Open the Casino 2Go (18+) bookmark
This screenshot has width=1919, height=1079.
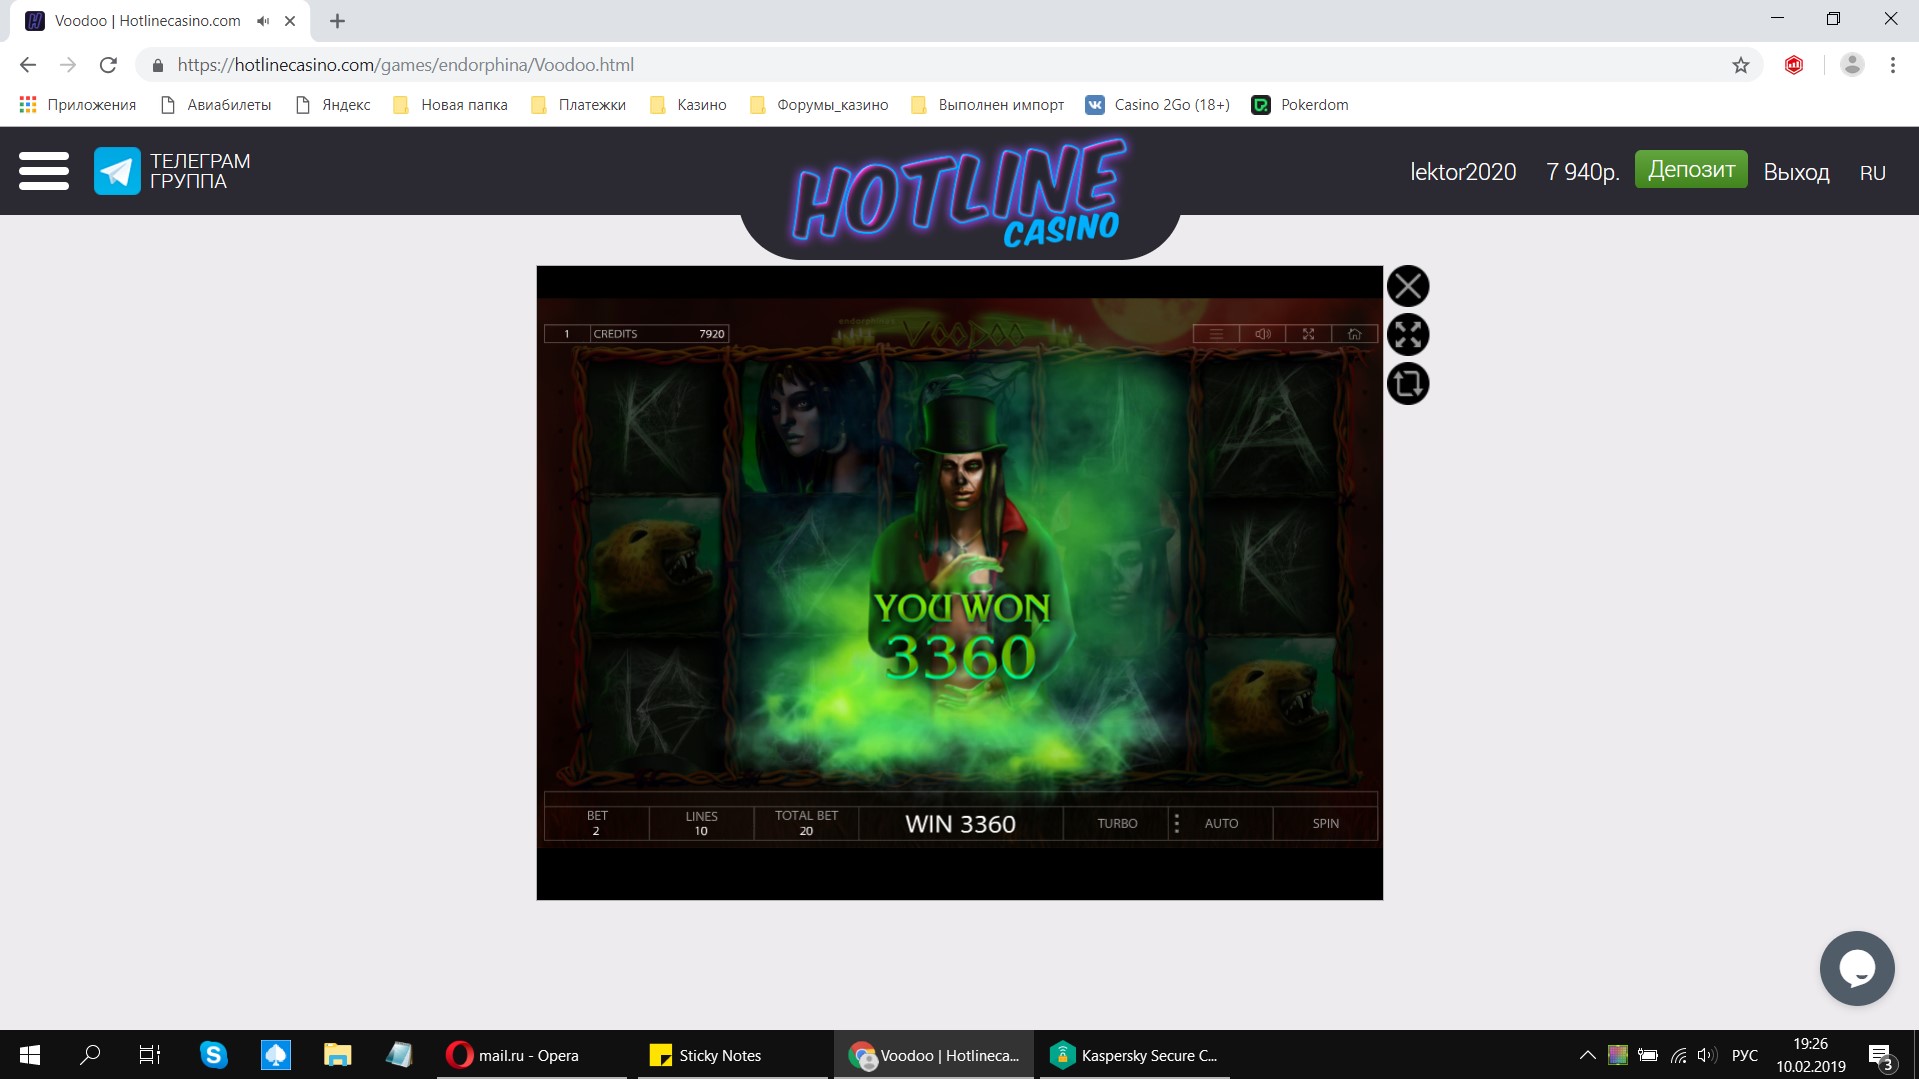coord(1157,105)
